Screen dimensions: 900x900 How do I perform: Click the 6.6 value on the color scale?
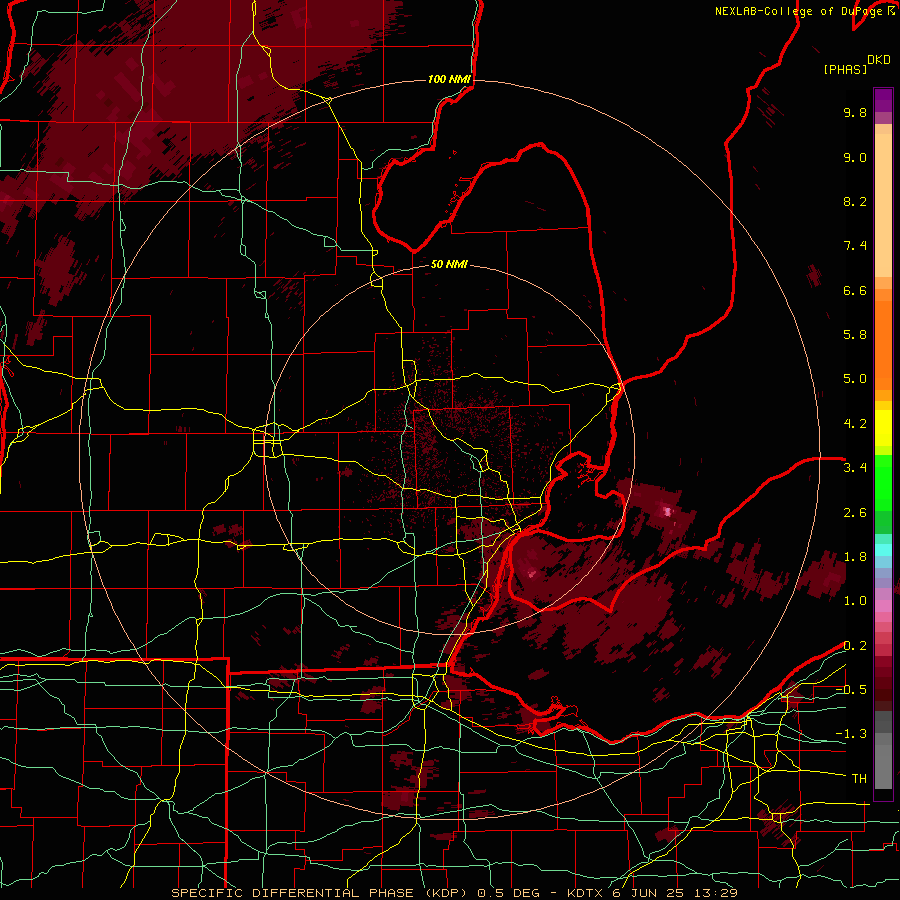[x=855, y=290]
